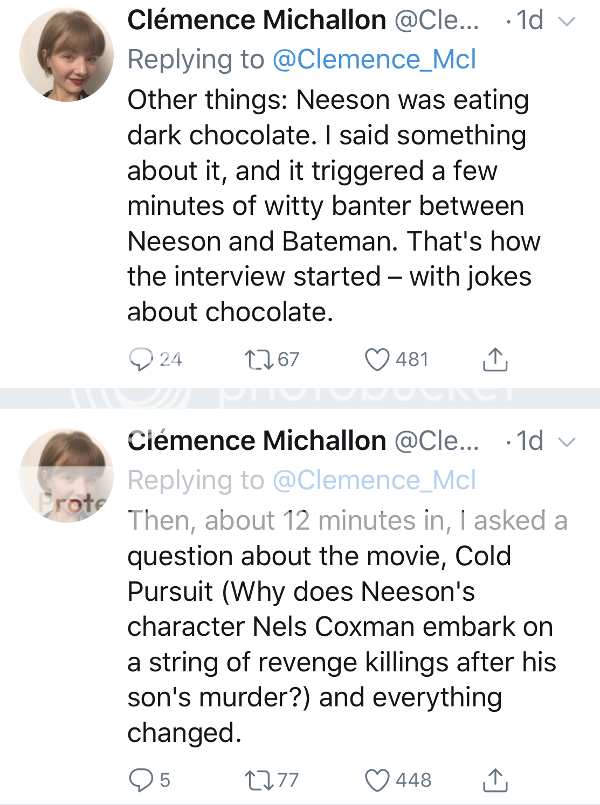
Task: Share the dark chocolate tweet
Action: point(494,358)
